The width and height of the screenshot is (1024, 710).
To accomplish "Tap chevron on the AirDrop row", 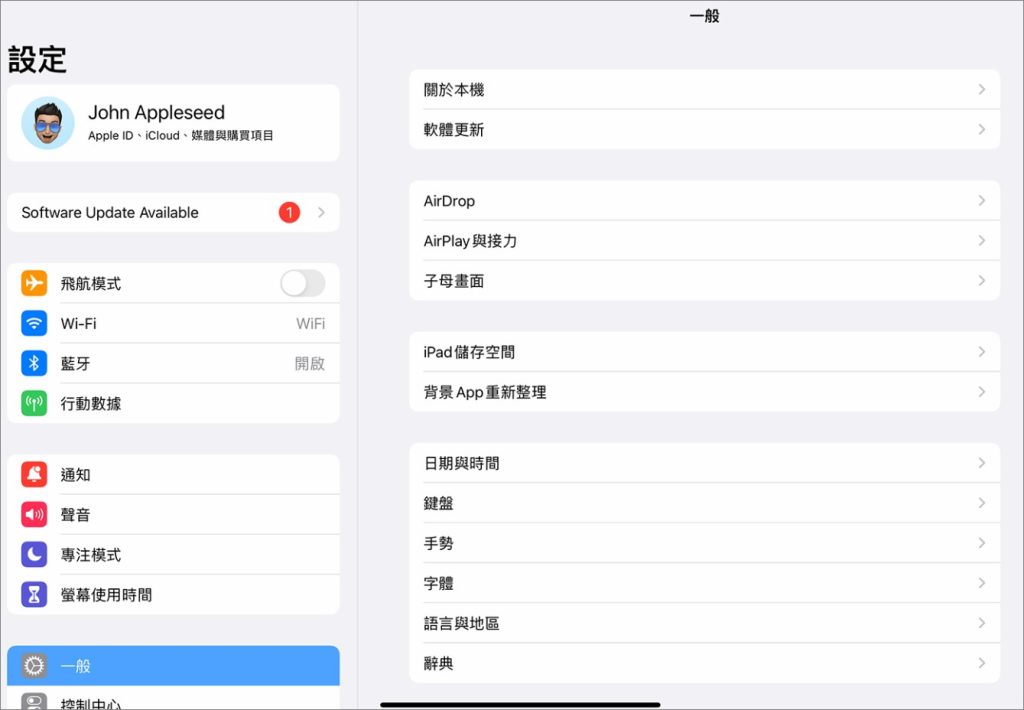I will (982, 201).
